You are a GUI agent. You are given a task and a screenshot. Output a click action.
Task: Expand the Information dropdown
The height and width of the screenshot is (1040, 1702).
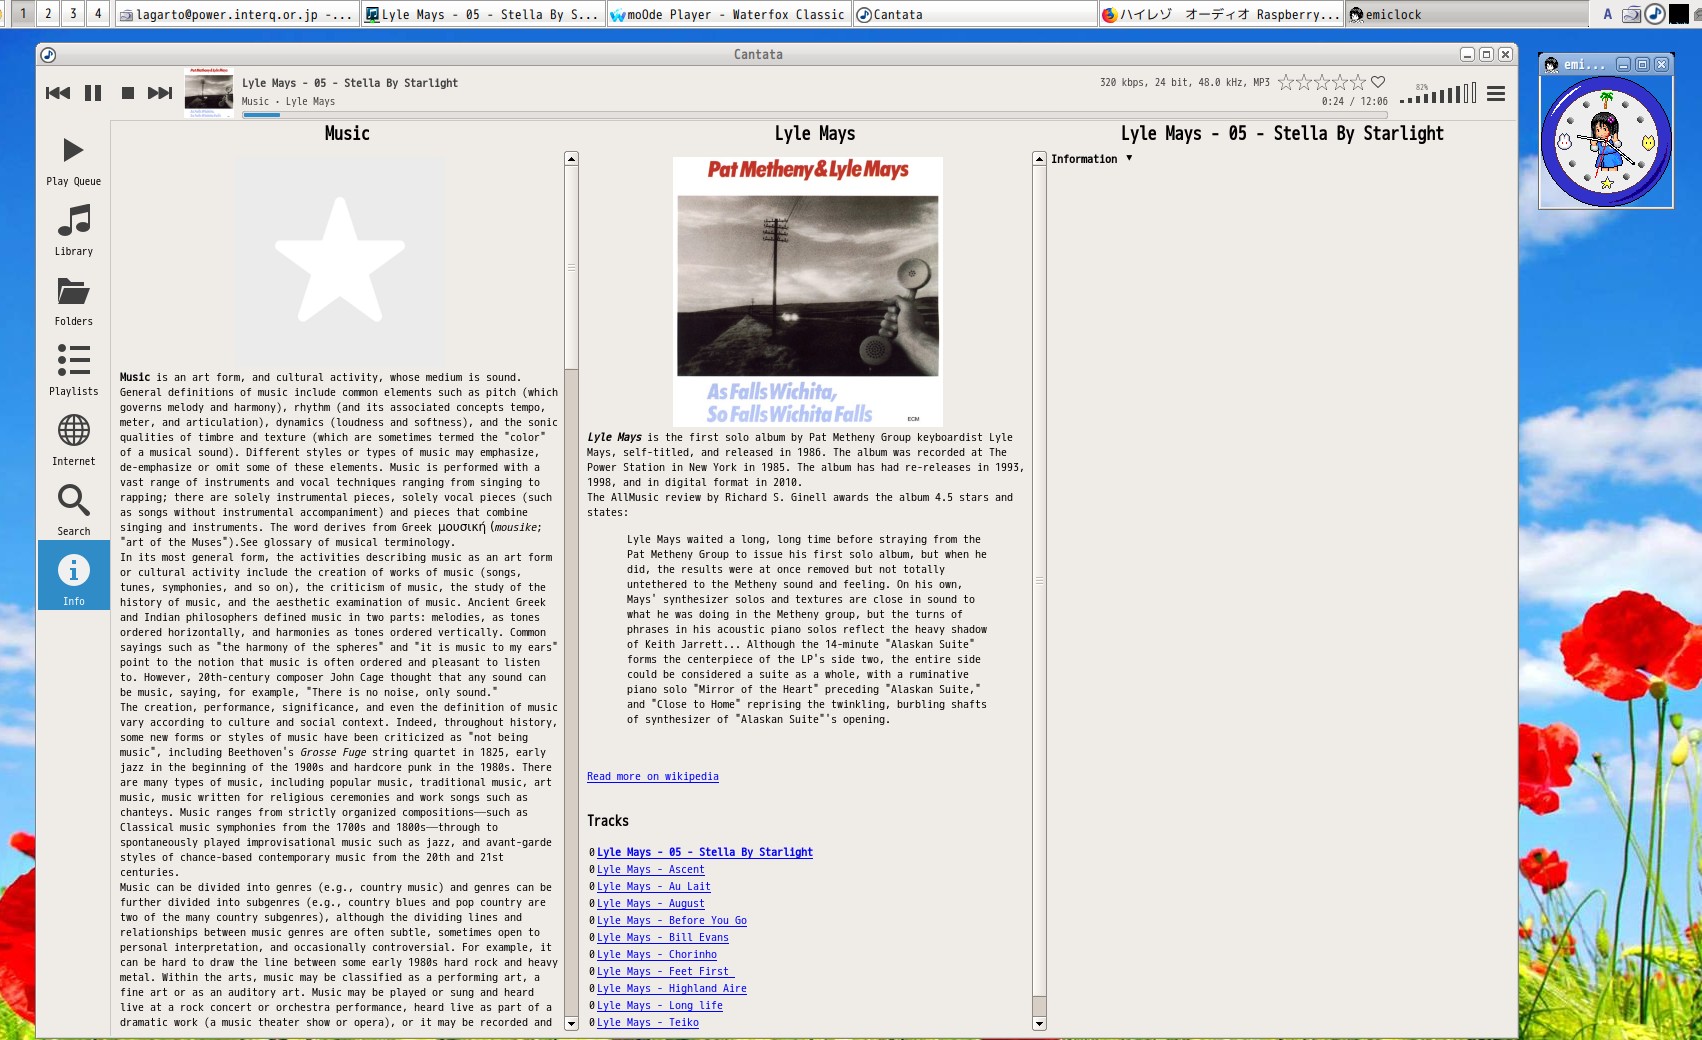point(1091,159)
